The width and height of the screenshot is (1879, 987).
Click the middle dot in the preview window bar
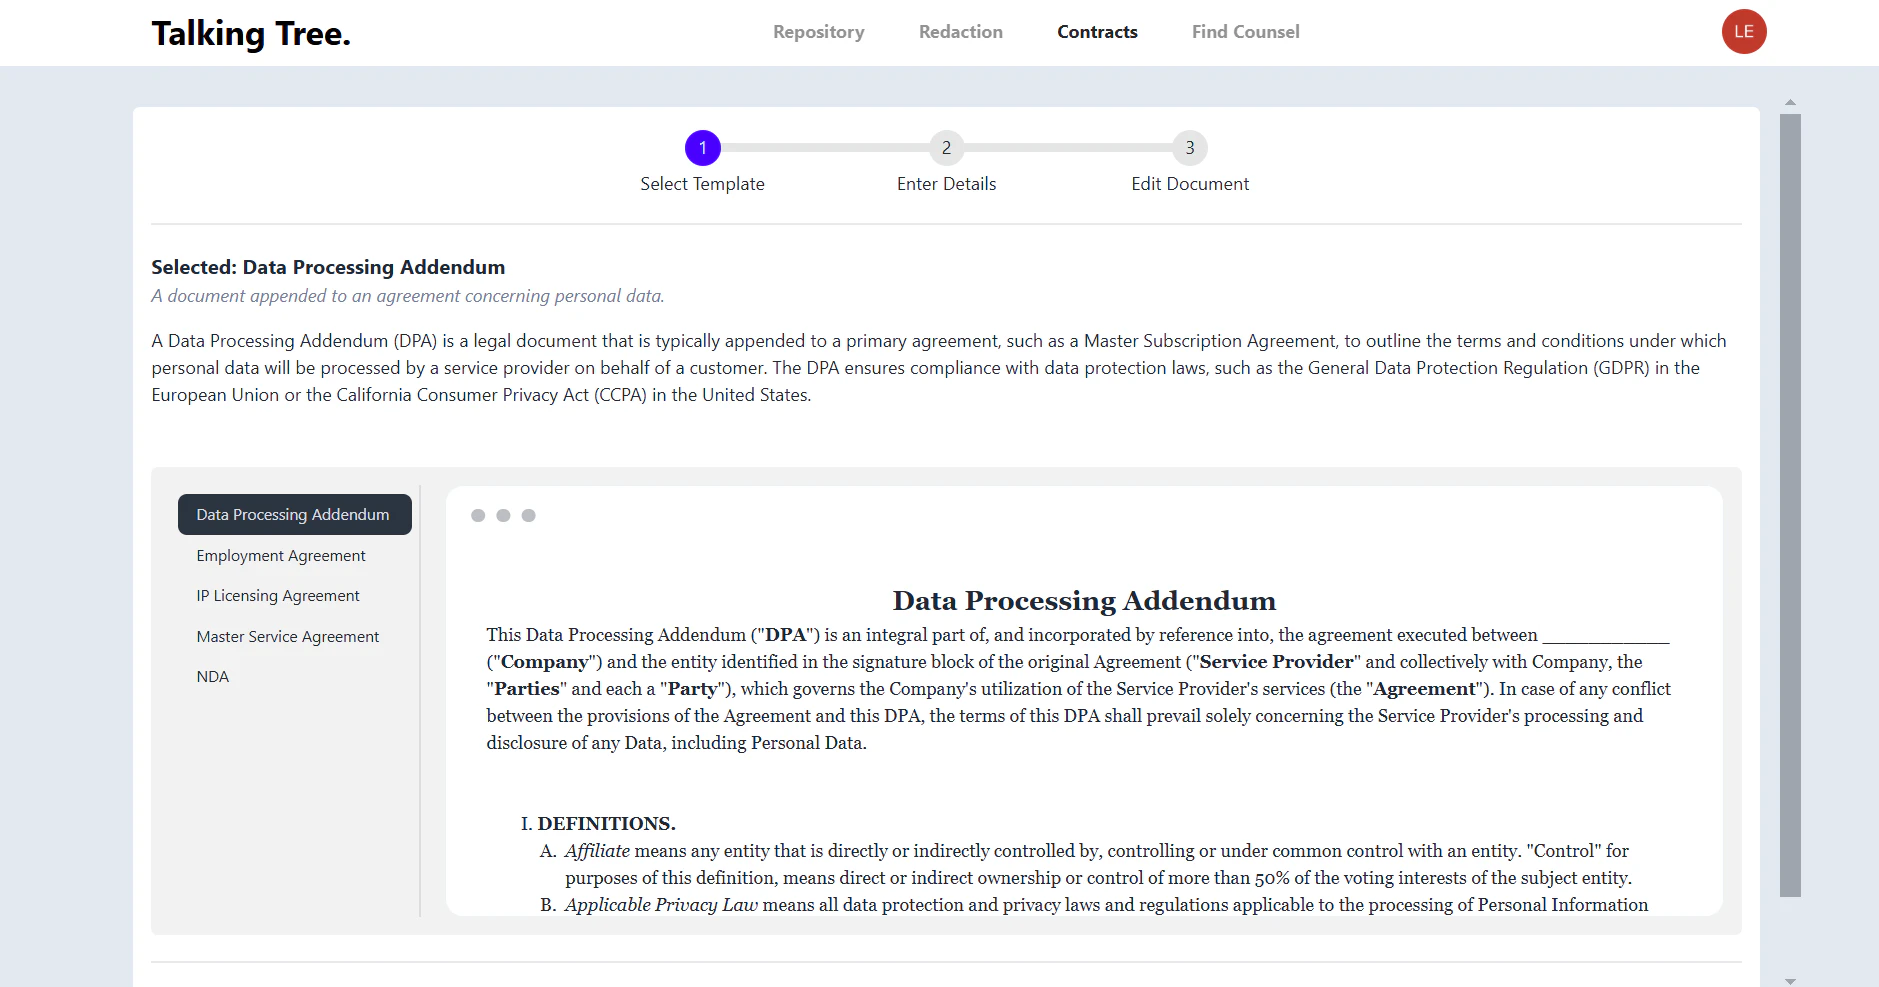(502, 515)
